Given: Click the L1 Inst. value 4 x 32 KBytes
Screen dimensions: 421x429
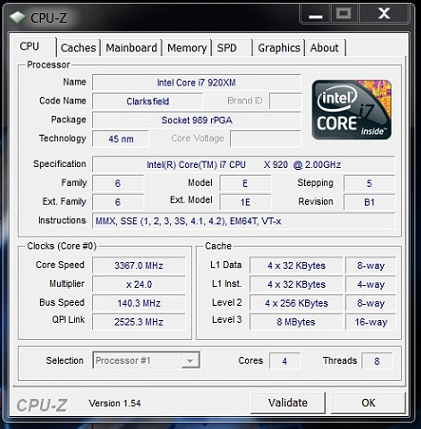Looking at the screenshot, I should coord(296,284).
